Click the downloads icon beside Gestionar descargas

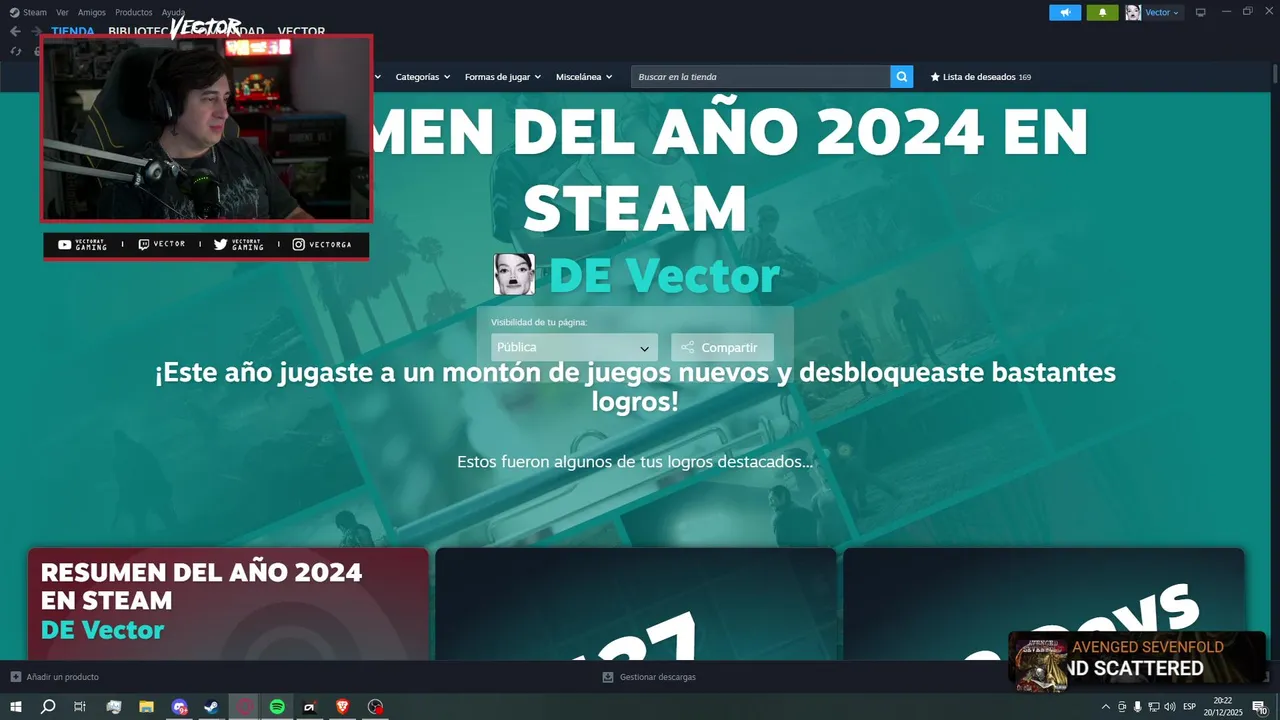point(608,677)
